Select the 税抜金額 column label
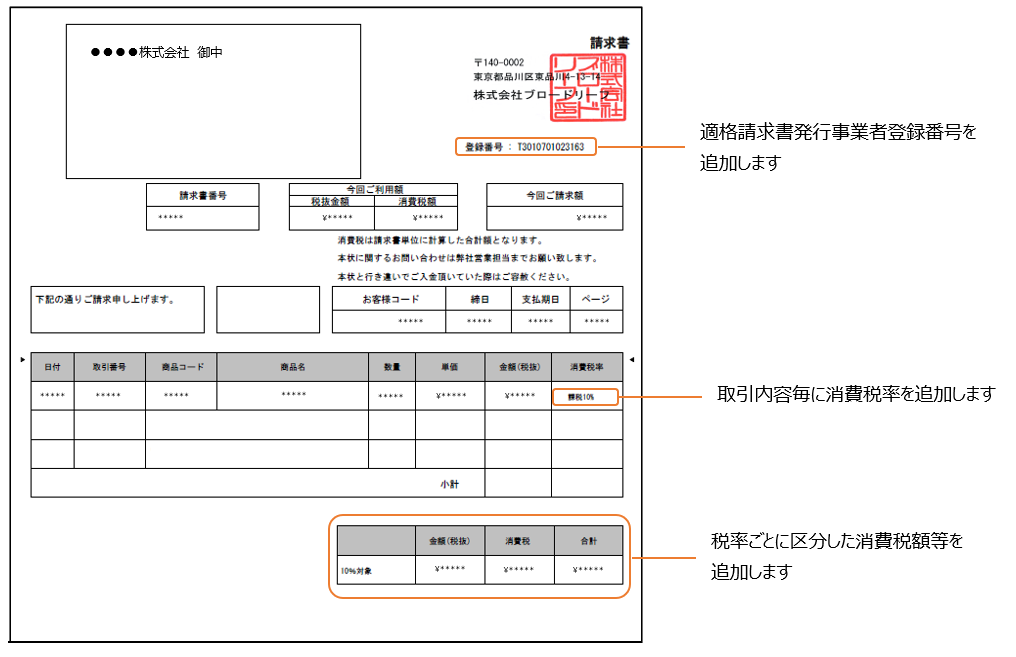 click(332, 201)
